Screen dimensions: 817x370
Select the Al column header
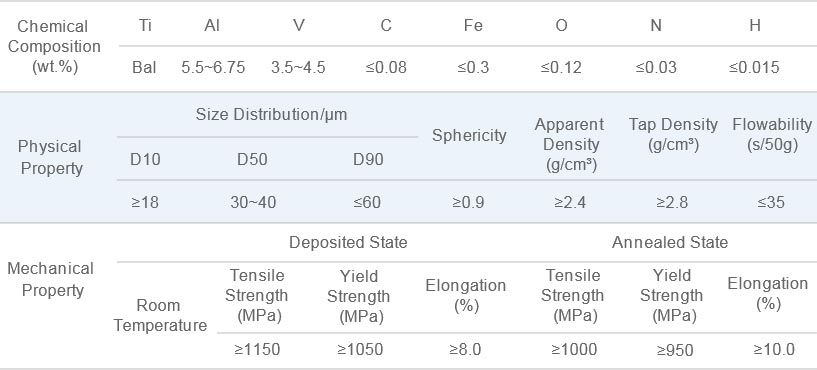212,26
